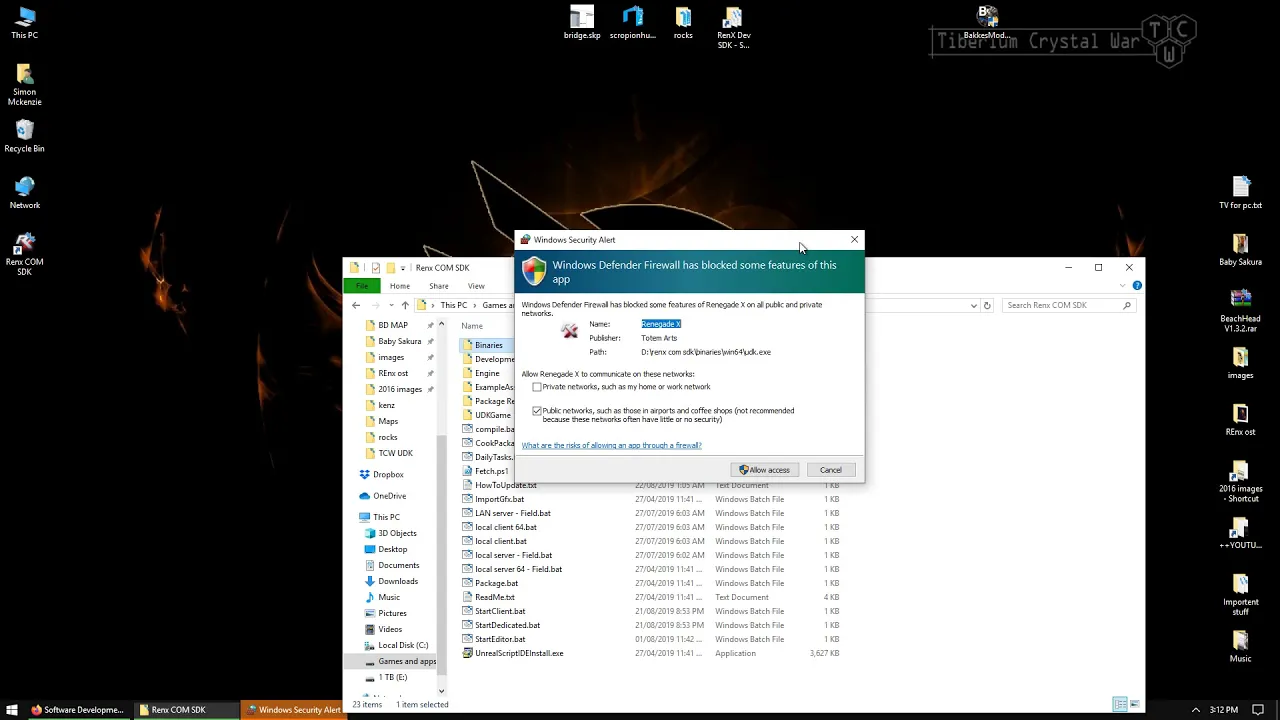Select REnx ost in navigation pane
The image size is (1280, 720).
click(x=393, y=373)
